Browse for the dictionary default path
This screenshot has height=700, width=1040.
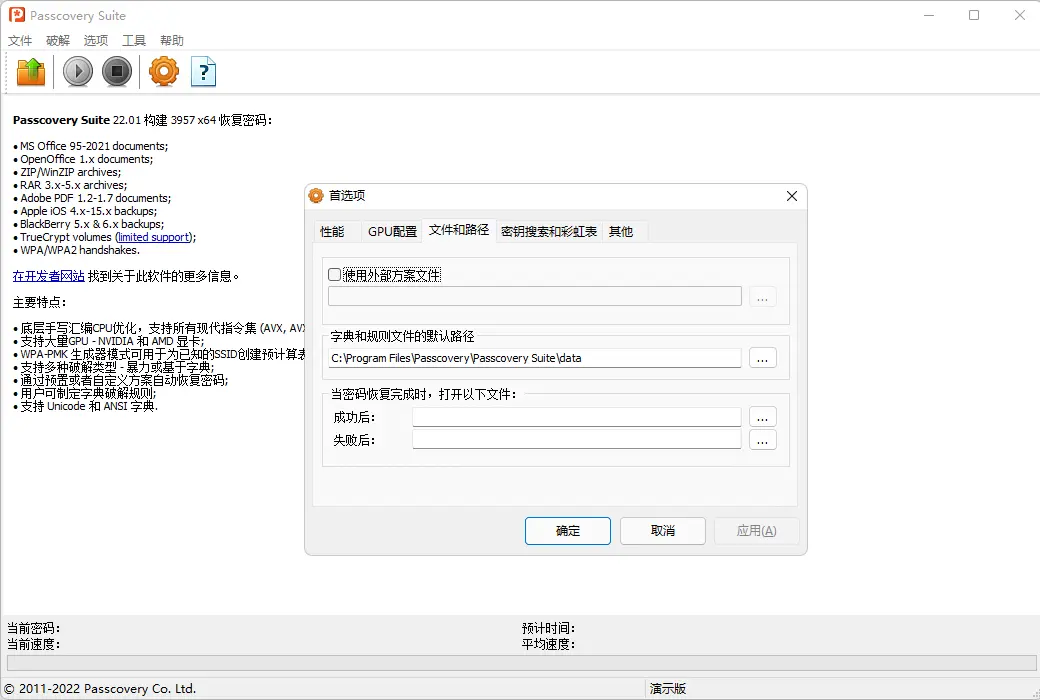point(763,358)
